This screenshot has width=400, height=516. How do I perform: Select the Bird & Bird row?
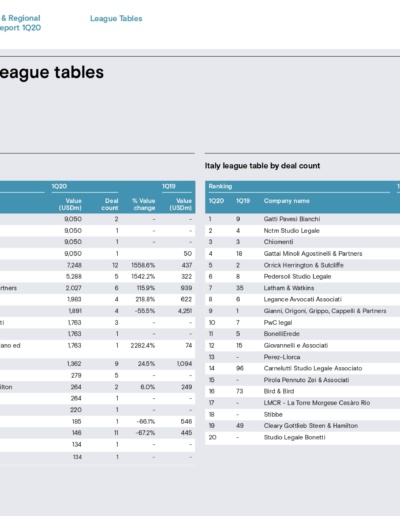coord(303,391)
